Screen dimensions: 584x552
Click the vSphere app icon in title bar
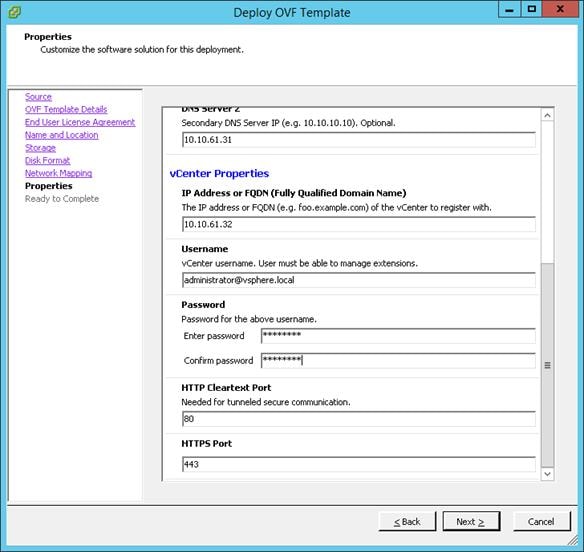(15, 12)
